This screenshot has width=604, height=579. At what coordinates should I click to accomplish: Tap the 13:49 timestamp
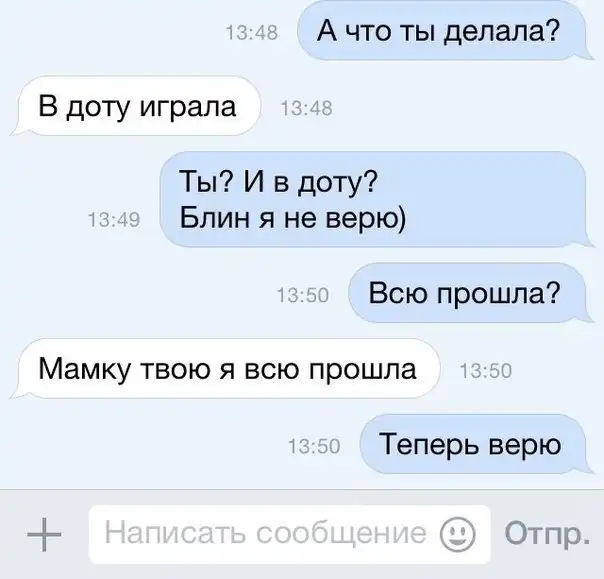pyautogui.click(x=114, y=220)
